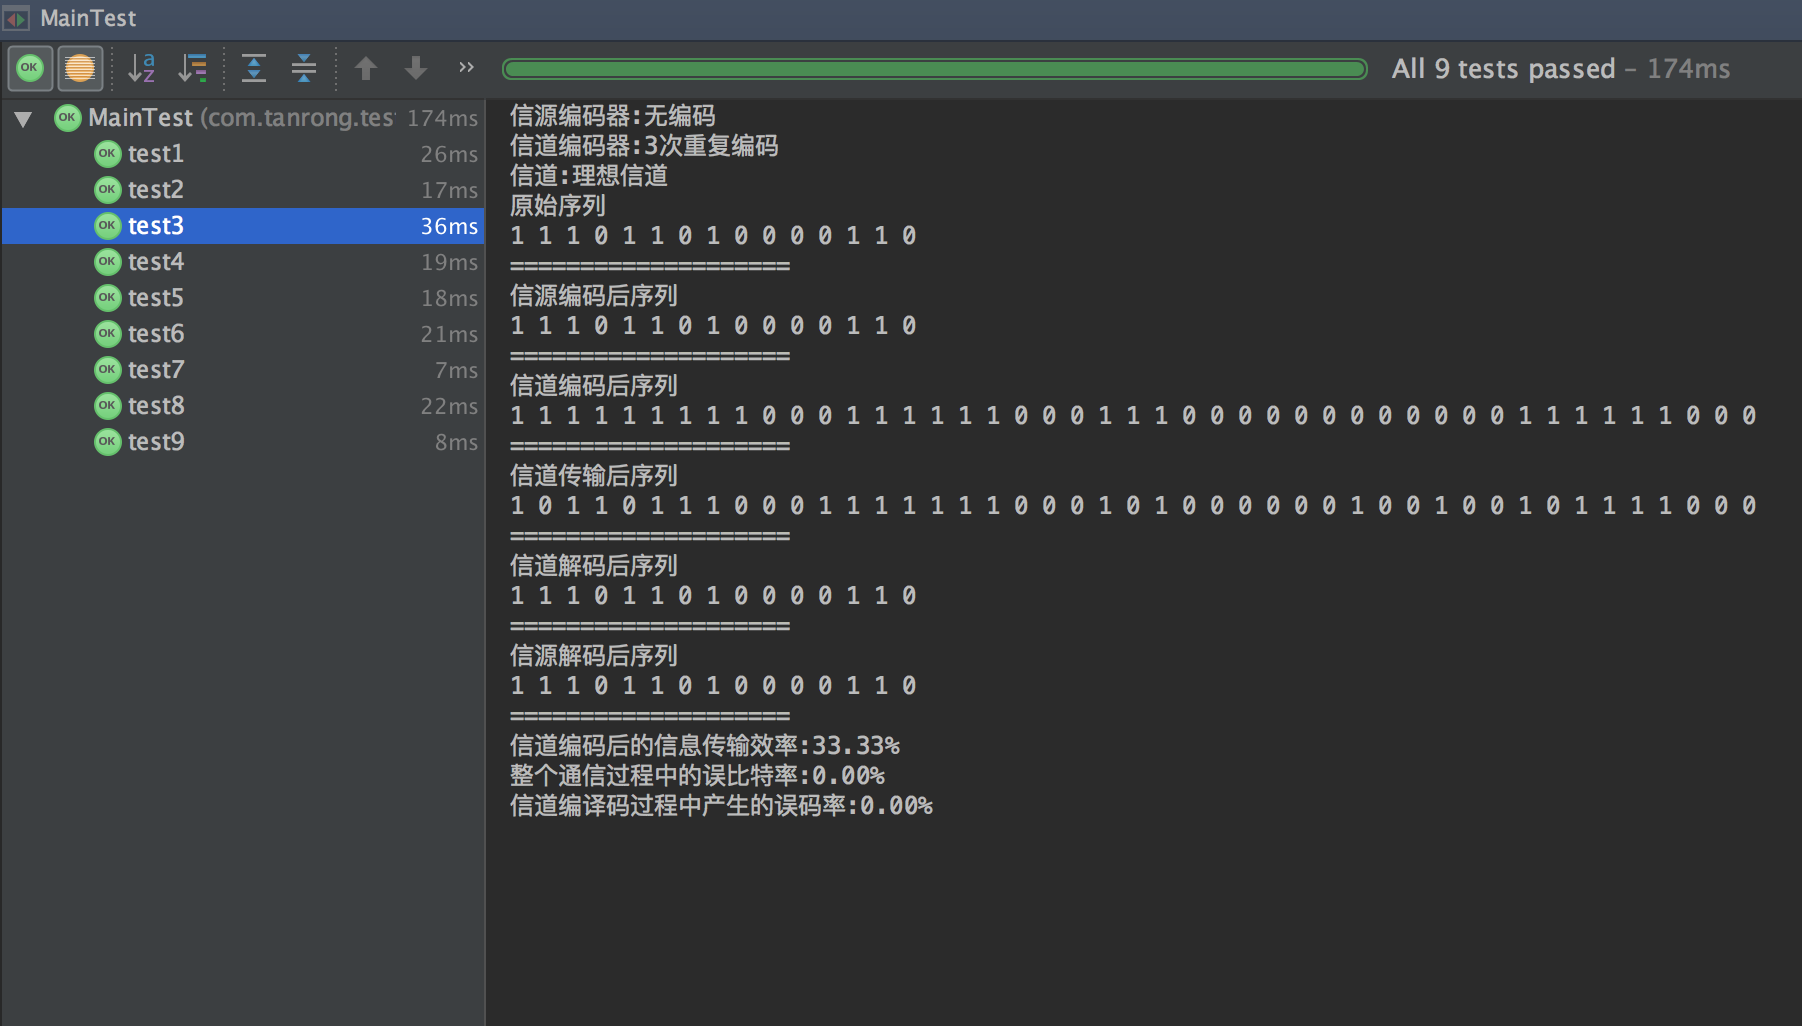Viewport: 1802px width, 1026px height.
Task: Click the OK status icon of MainTest
Action: (x=67, y=118)
